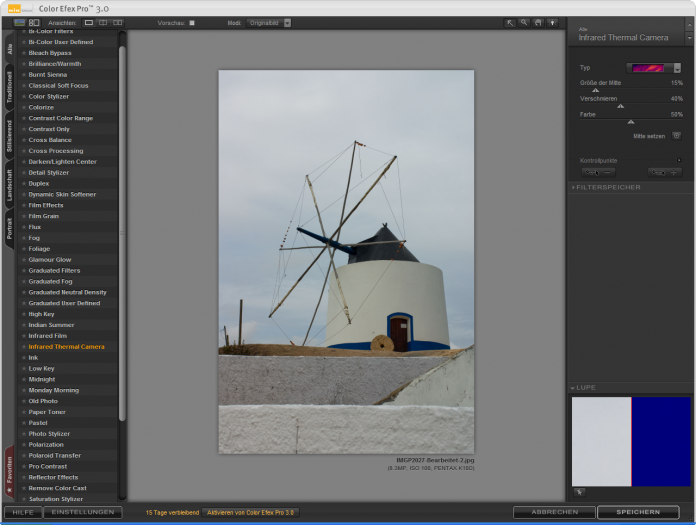Expand the Filterspeicher section
Viewport: 696px width, 525px height.
pyautogui.click(x=607, y=187)
